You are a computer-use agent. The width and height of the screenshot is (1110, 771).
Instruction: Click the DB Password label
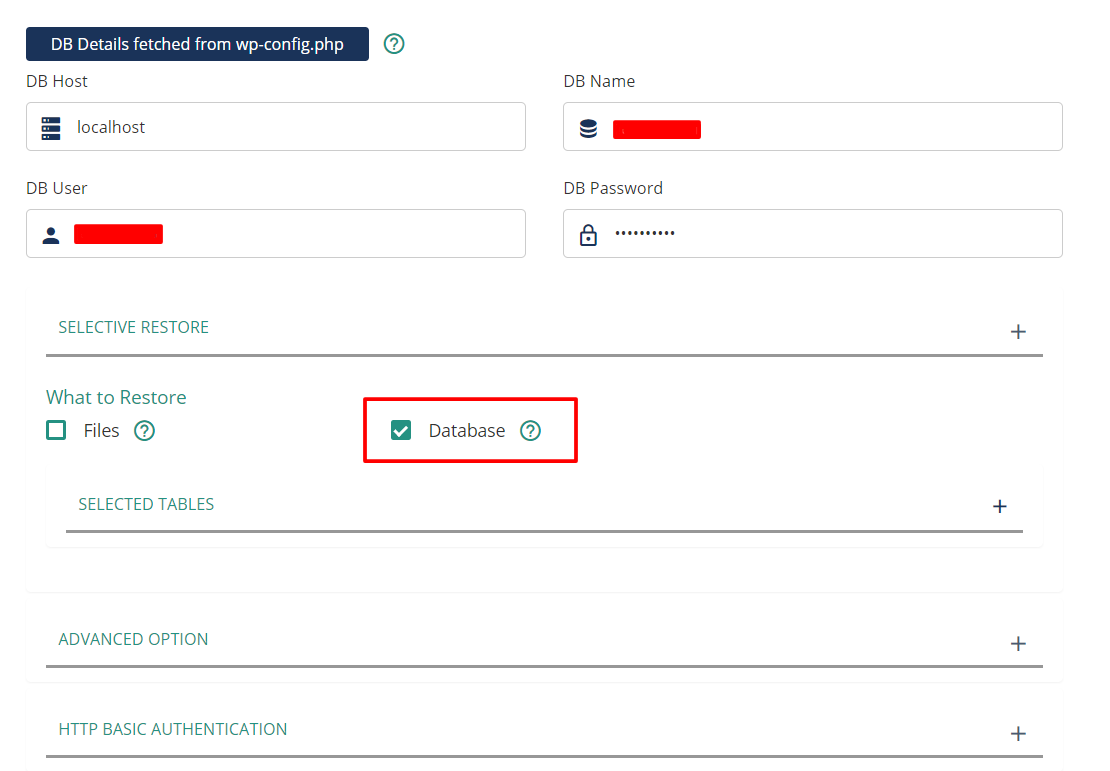pos(613,188)
